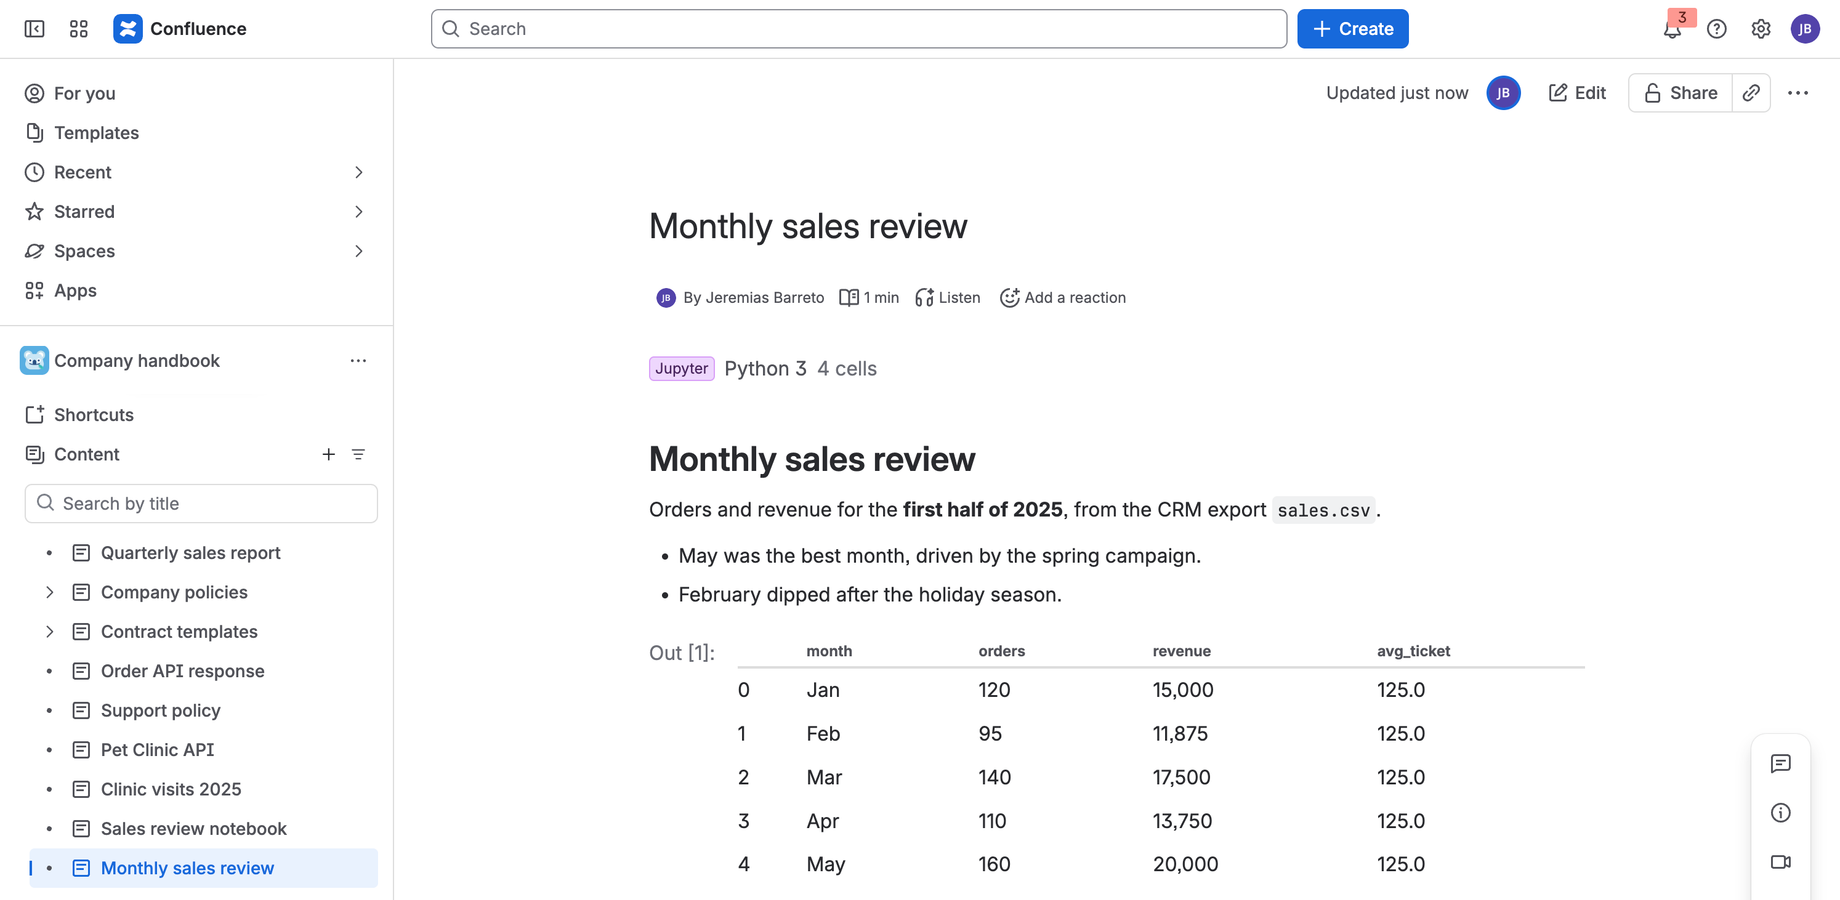
Task: Add a reaction to the page
Action: click(x=1062, y=298)
